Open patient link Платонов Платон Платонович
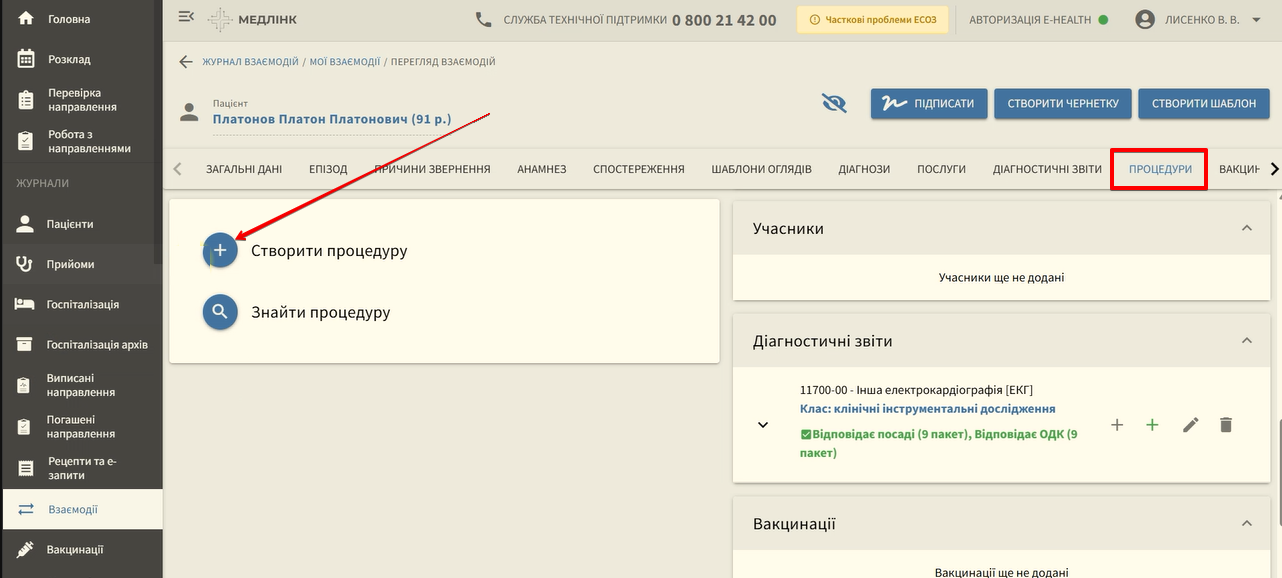 click(332, 119)
